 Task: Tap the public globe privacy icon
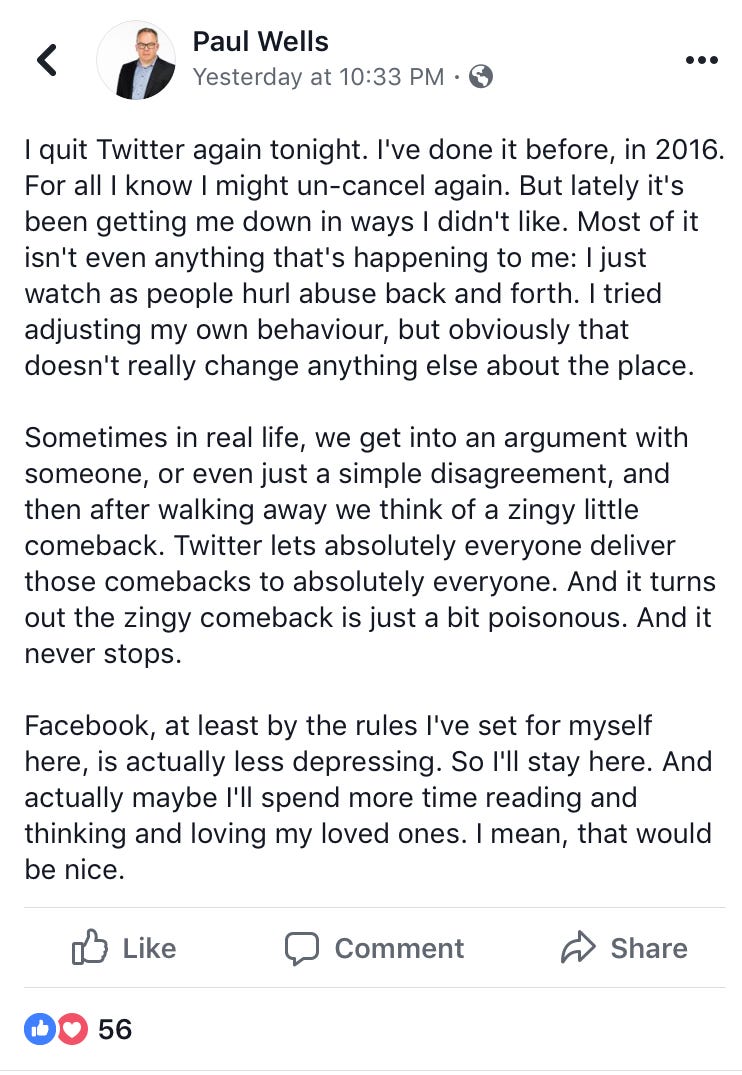pyautogui.click(x=481, y=76)
